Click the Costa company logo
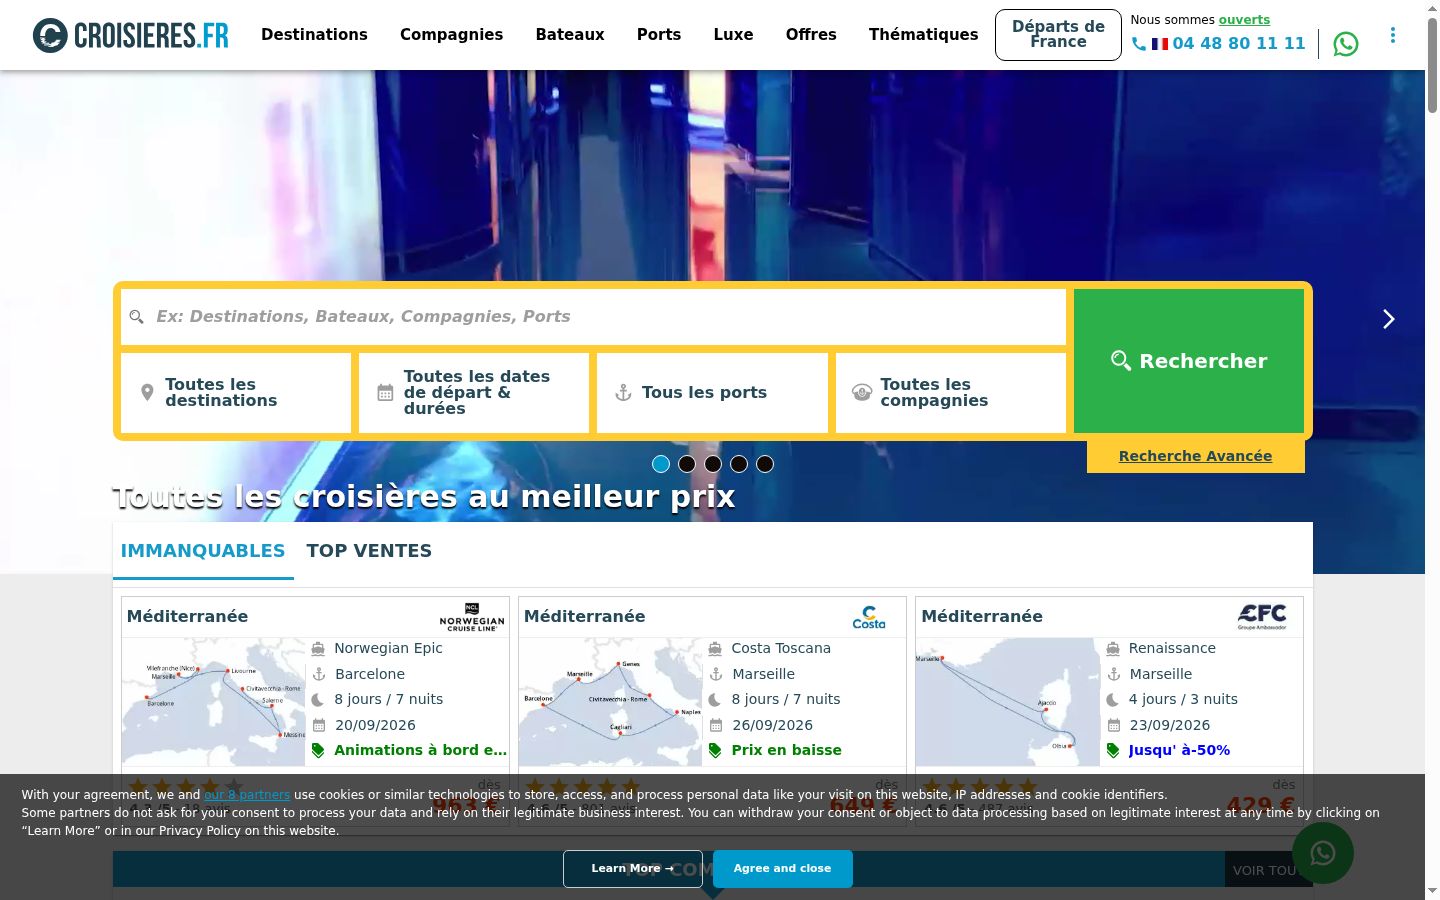The height and width of the screenshot is (900, 1440). pyautogui.click(x=869, y=617)
